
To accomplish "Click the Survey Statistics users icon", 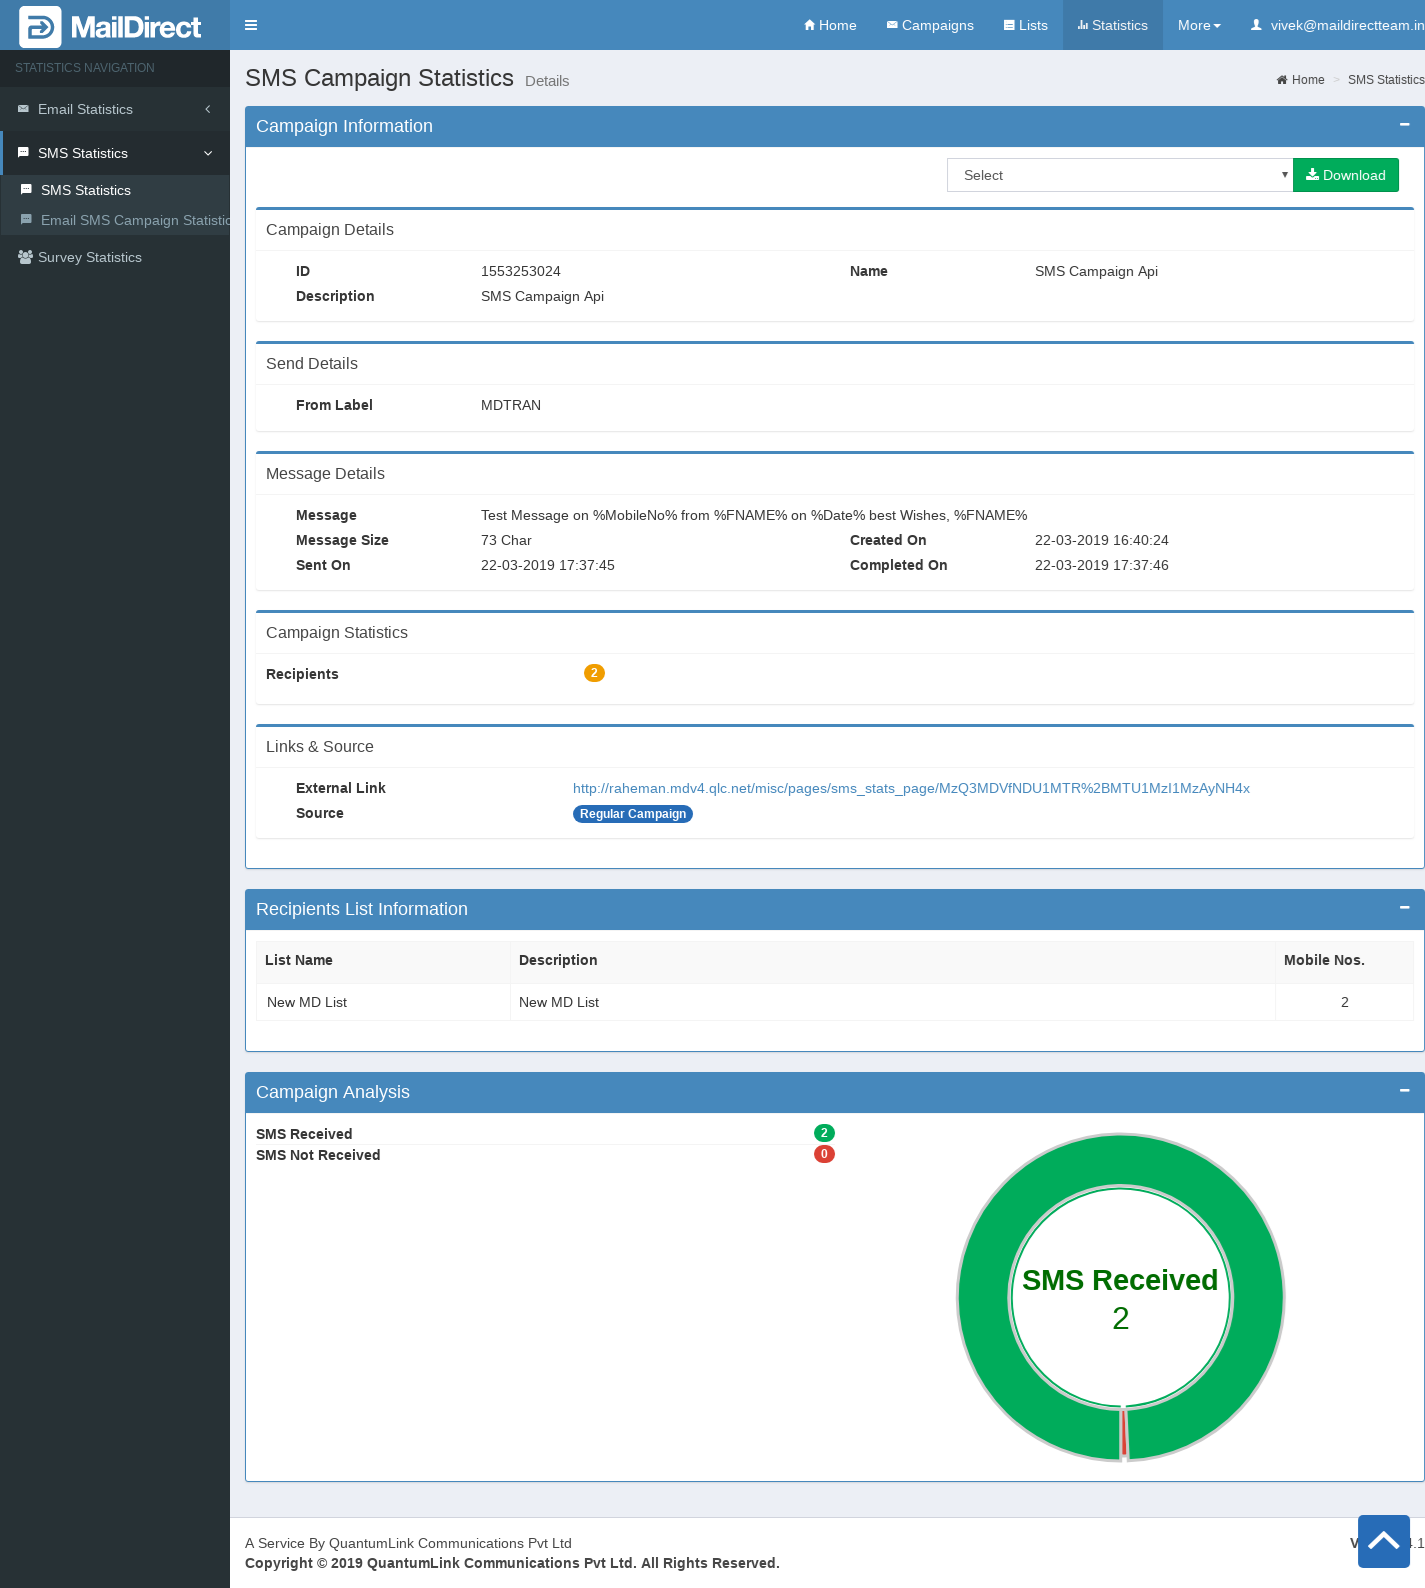I will 25,257.
